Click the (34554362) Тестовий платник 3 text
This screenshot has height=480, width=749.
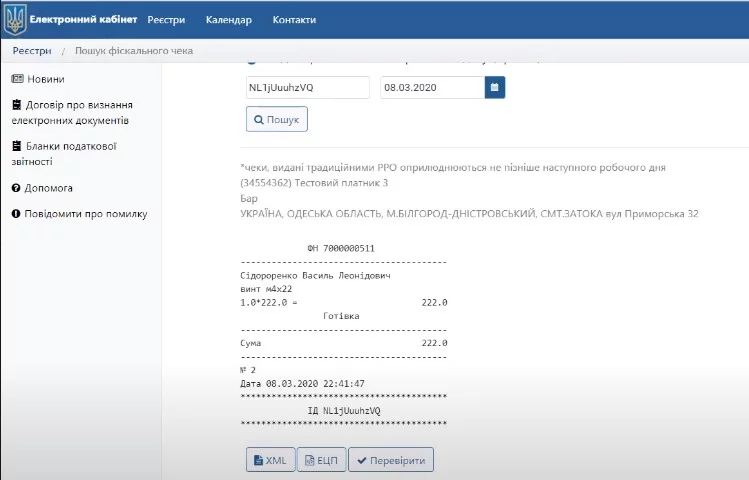click(x=314, y=183)
